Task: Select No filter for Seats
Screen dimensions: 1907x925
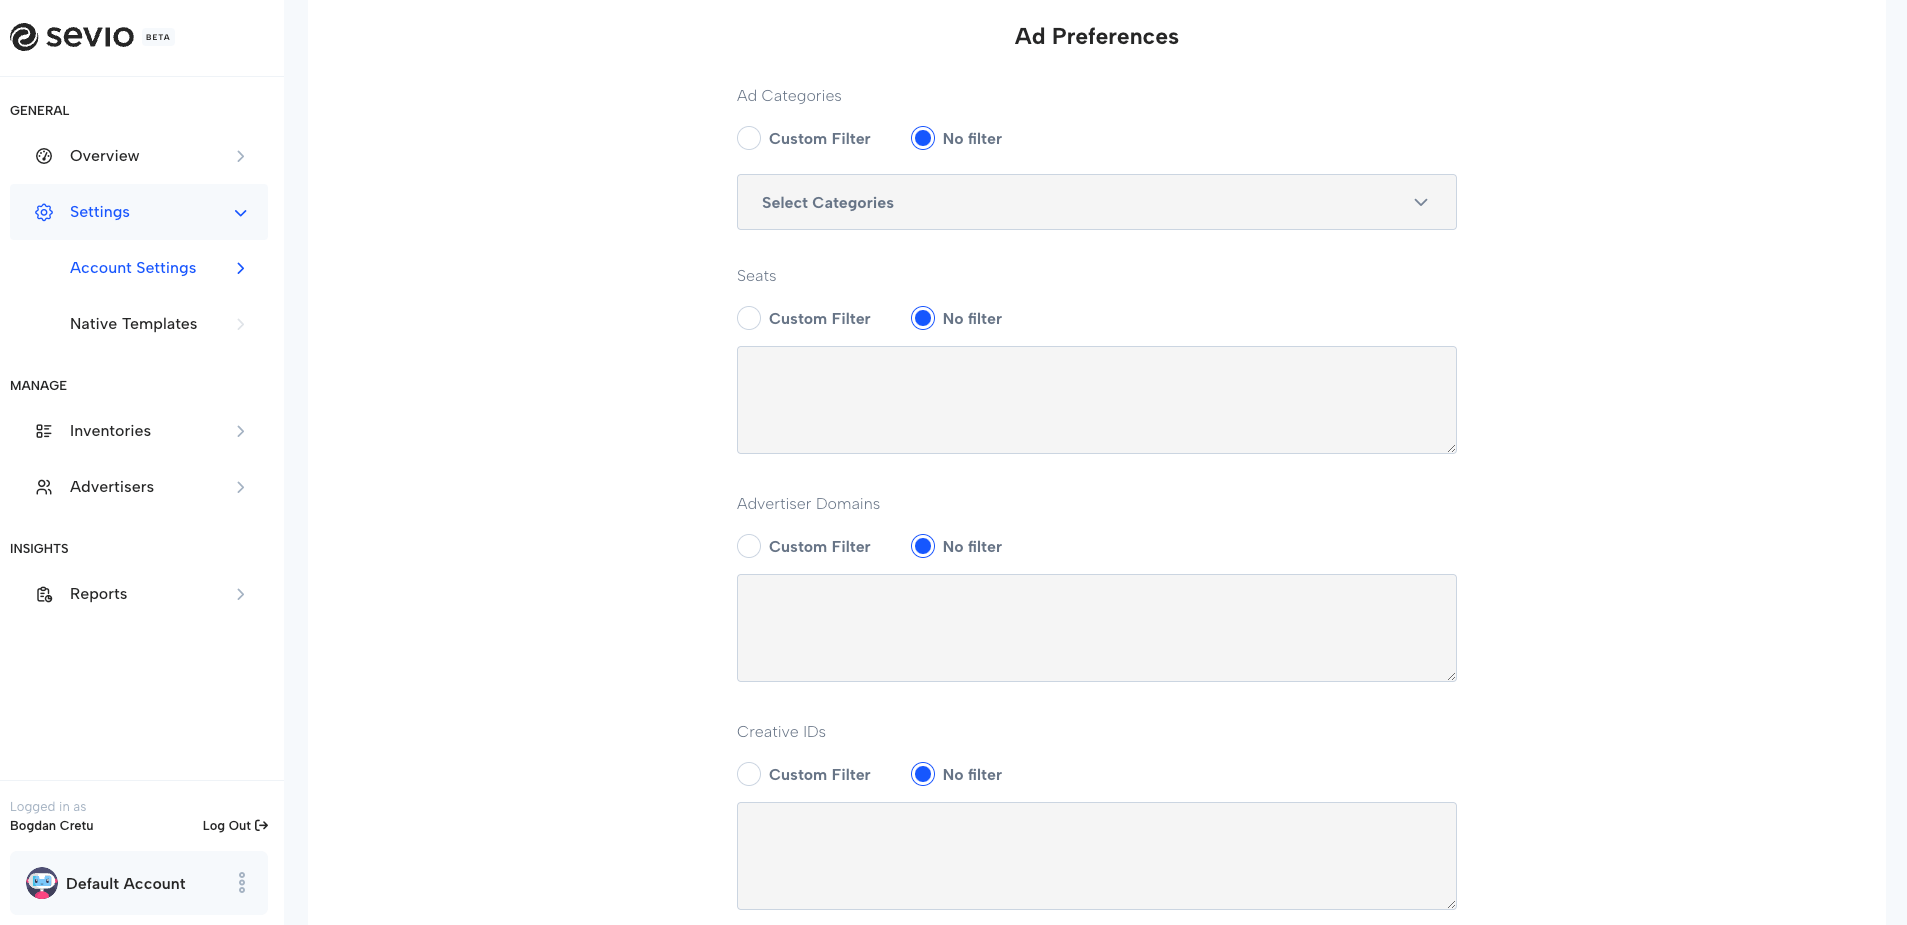Action: (x=921, y=318)
